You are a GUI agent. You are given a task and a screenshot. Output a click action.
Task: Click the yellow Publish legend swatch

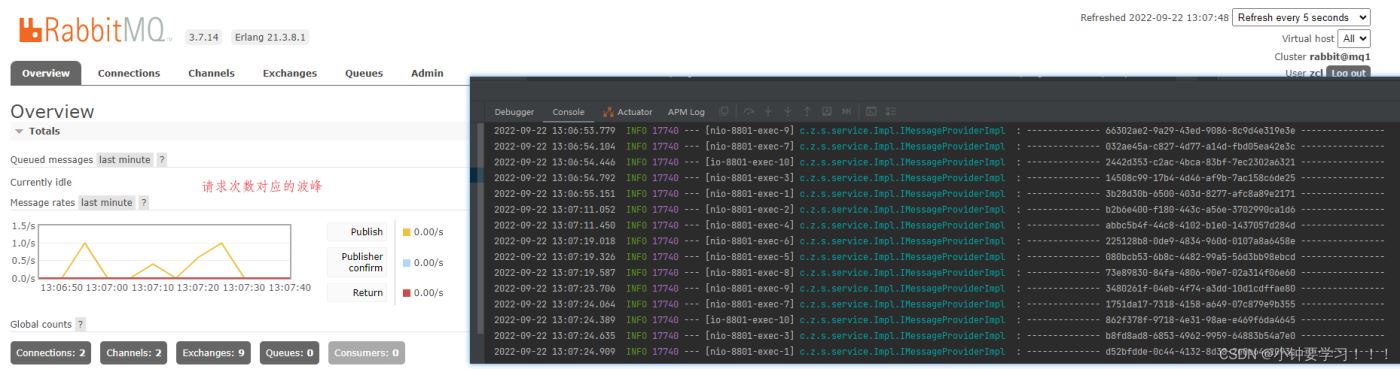coord(407,232)
